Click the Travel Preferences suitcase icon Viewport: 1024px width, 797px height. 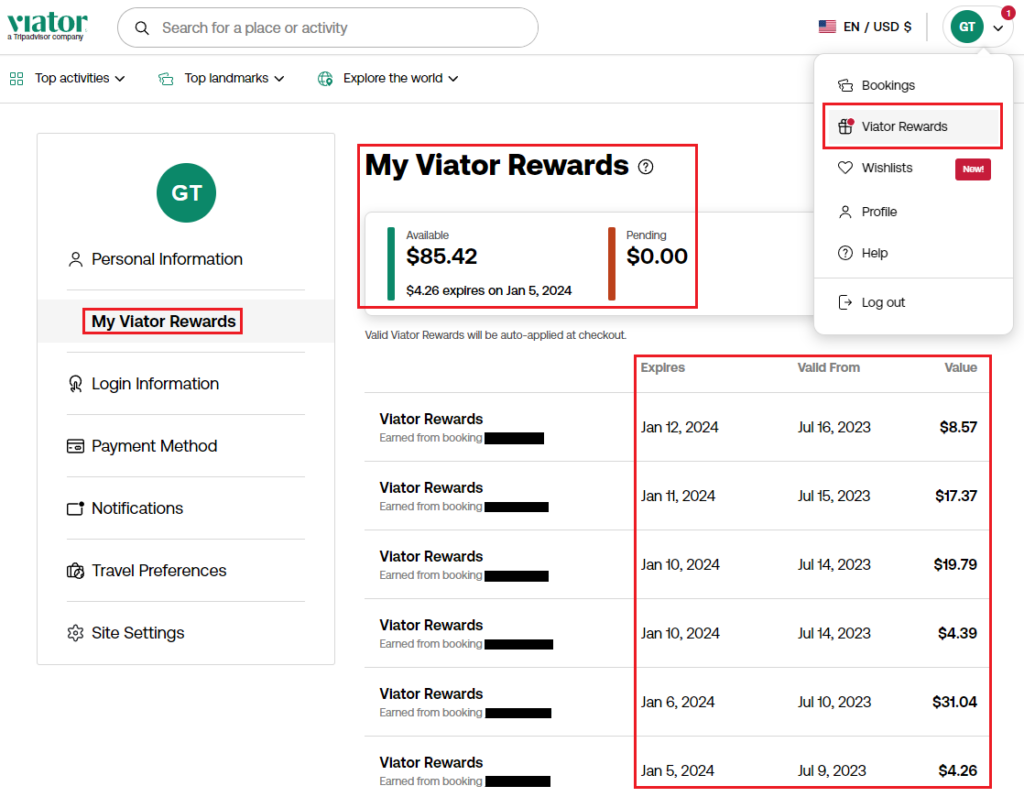[75, 570]
